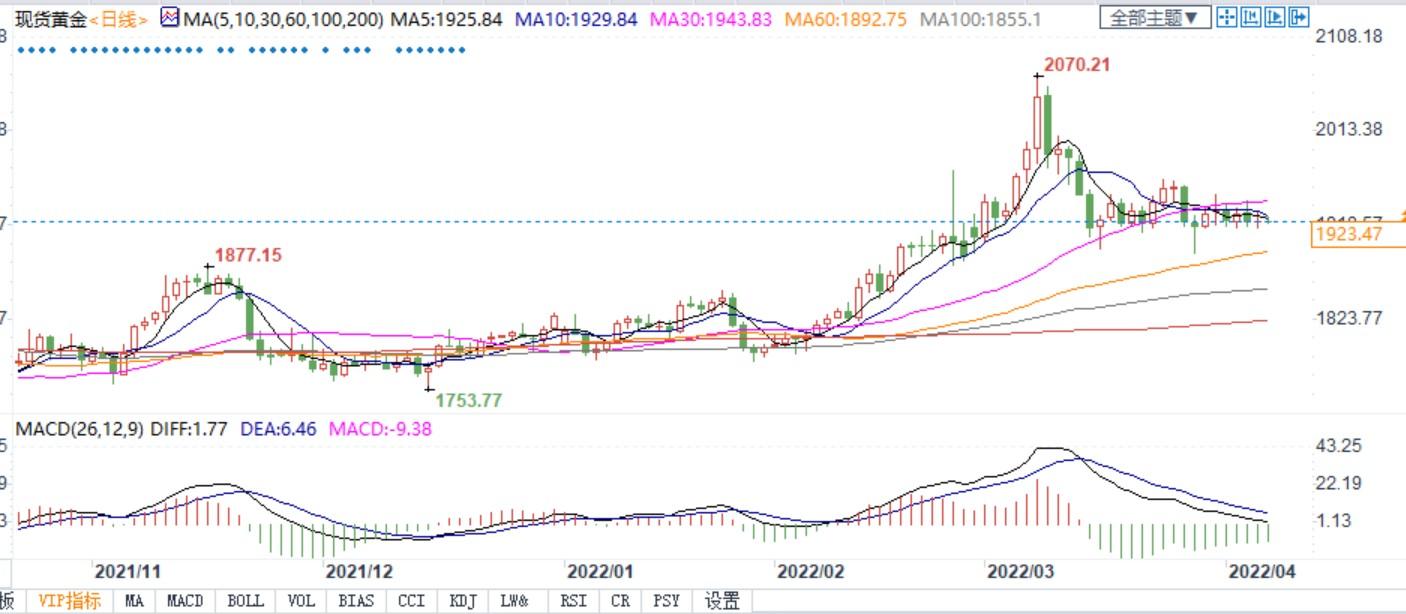Switch to the VIP指标 tab
This screenshot has height=614, width=1406.
(69, 601)
